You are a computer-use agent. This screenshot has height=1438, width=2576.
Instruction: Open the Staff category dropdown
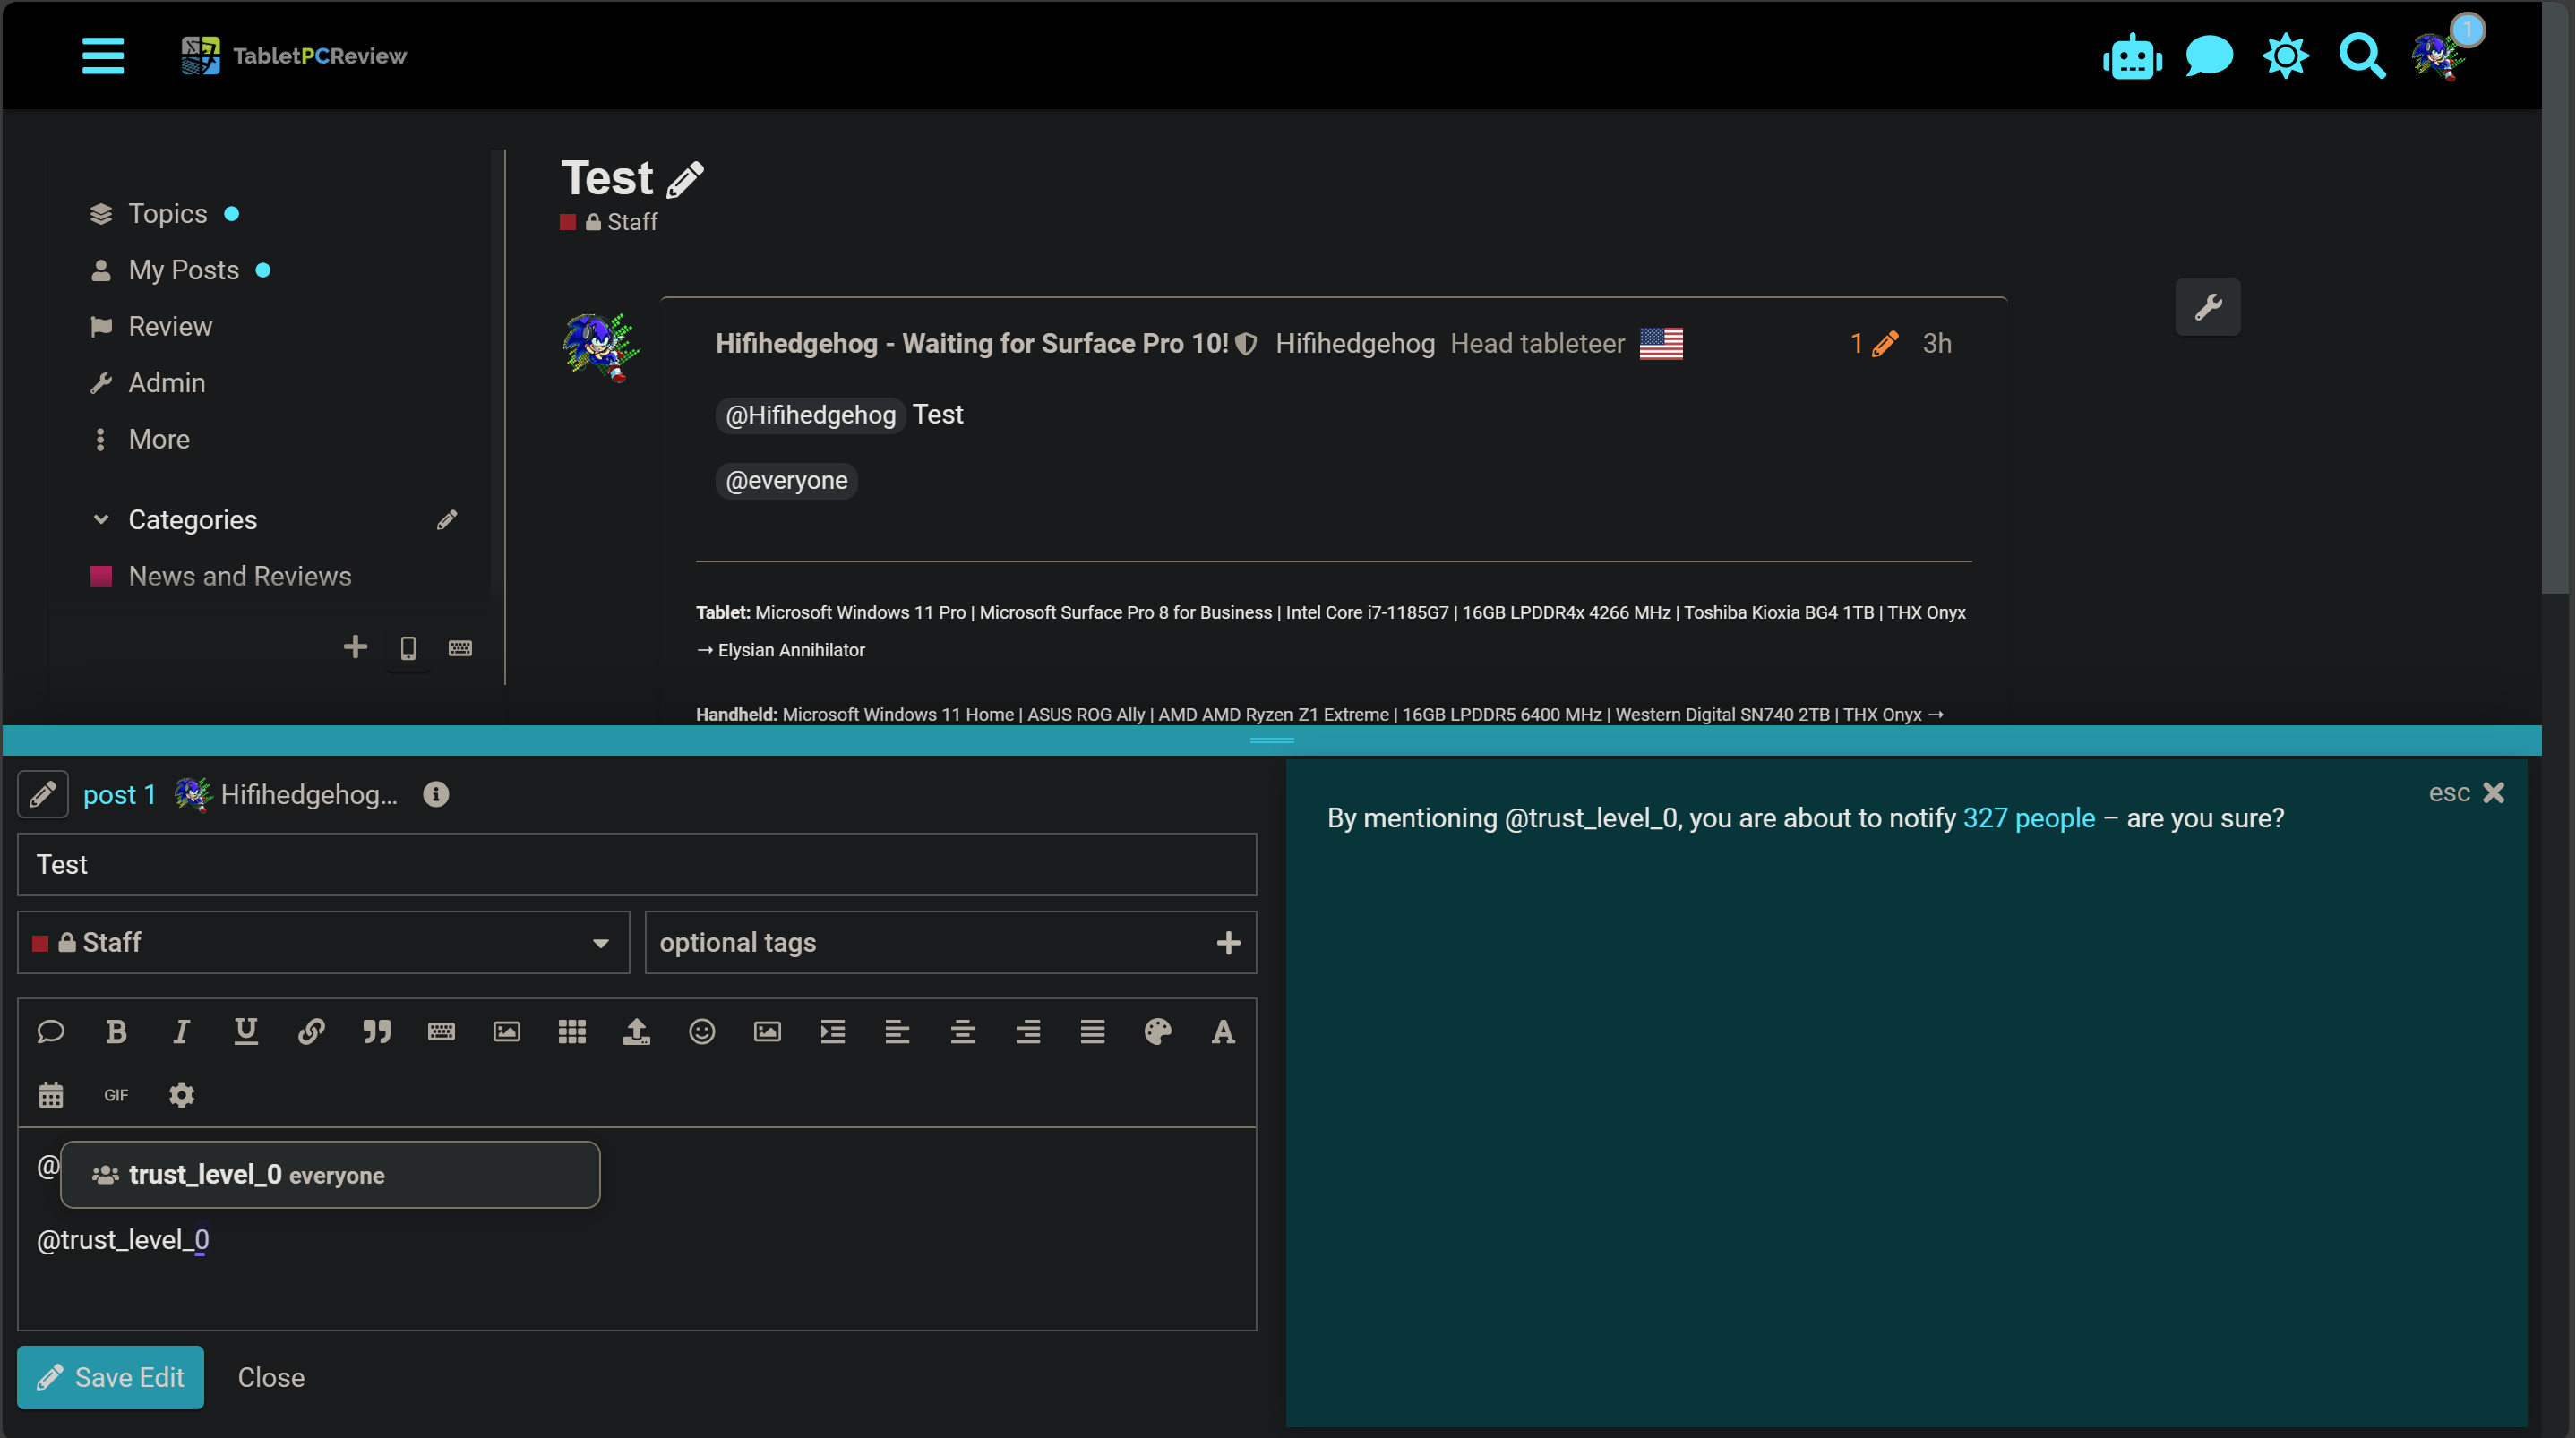pyautogui.click(x=323, y=942)
